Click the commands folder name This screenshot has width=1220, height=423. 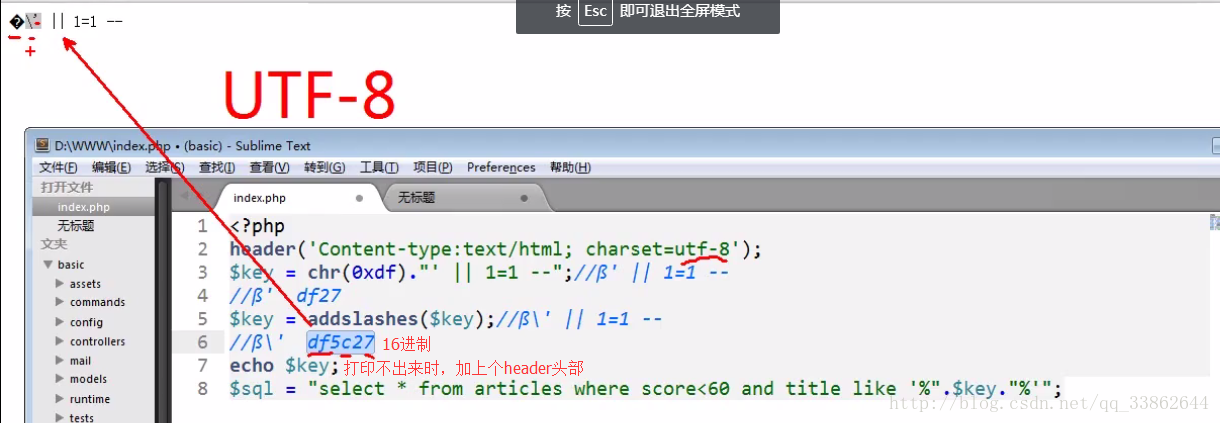pos(97,302)
